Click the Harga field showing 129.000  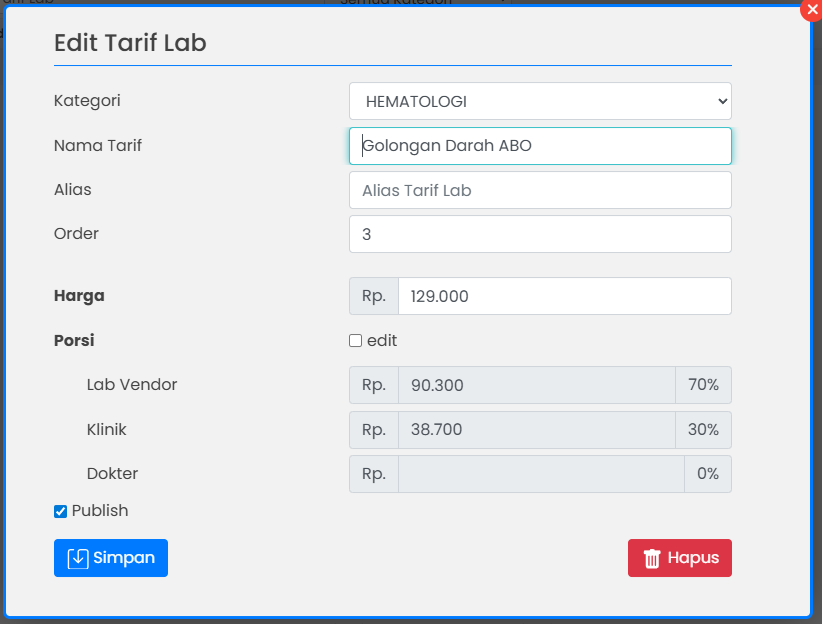[564, 296]
